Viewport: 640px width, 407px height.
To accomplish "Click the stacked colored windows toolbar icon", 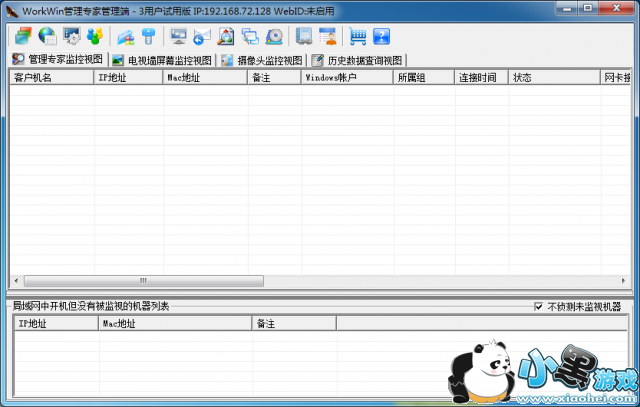I will pyautogui.click(x=23, y=36).
